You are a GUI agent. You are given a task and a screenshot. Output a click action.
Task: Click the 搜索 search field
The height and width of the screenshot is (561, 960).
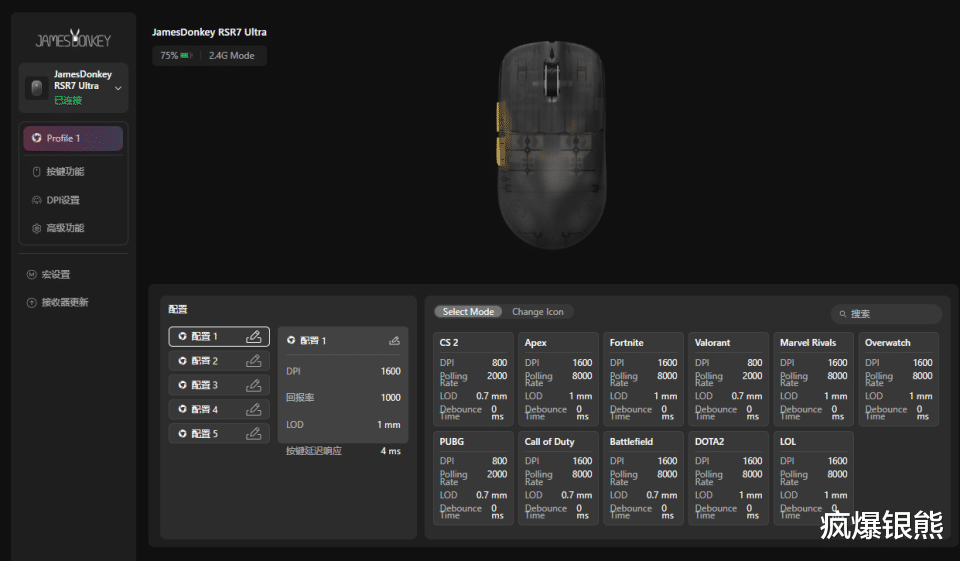pos(887,314)
